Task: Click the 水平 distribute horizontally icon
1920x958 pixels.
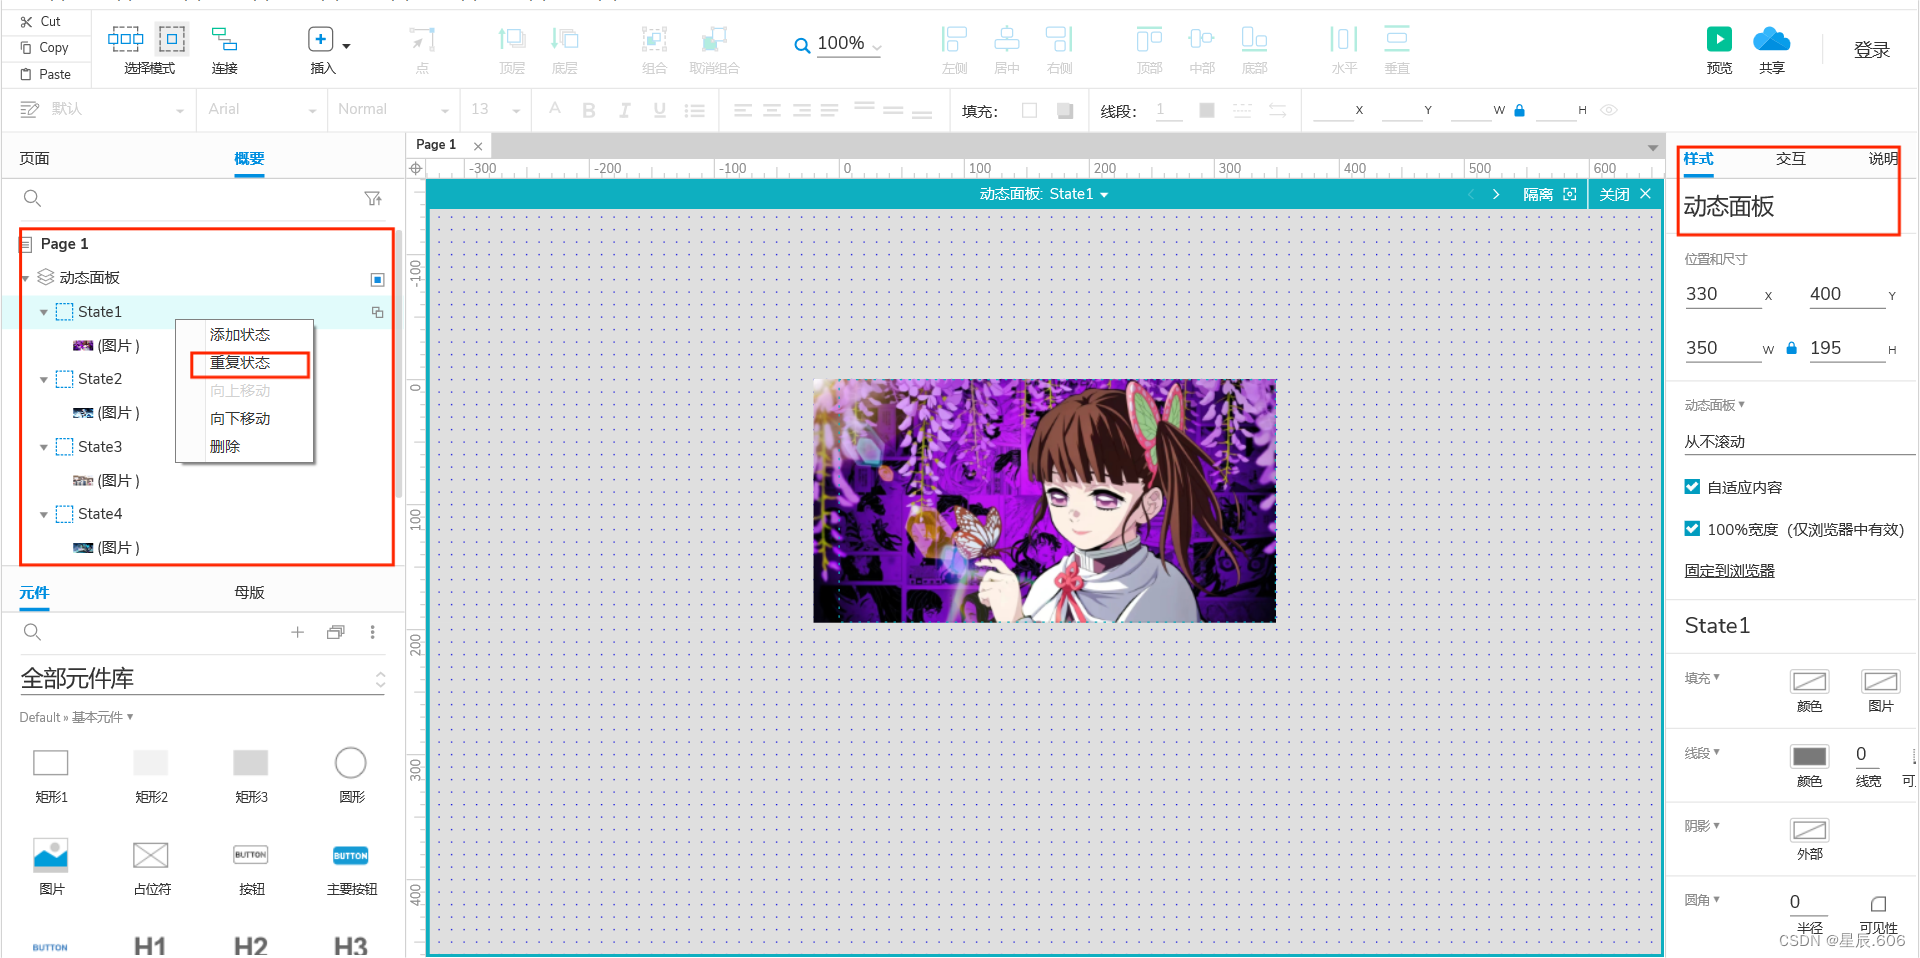Action: pos(1344,39)
